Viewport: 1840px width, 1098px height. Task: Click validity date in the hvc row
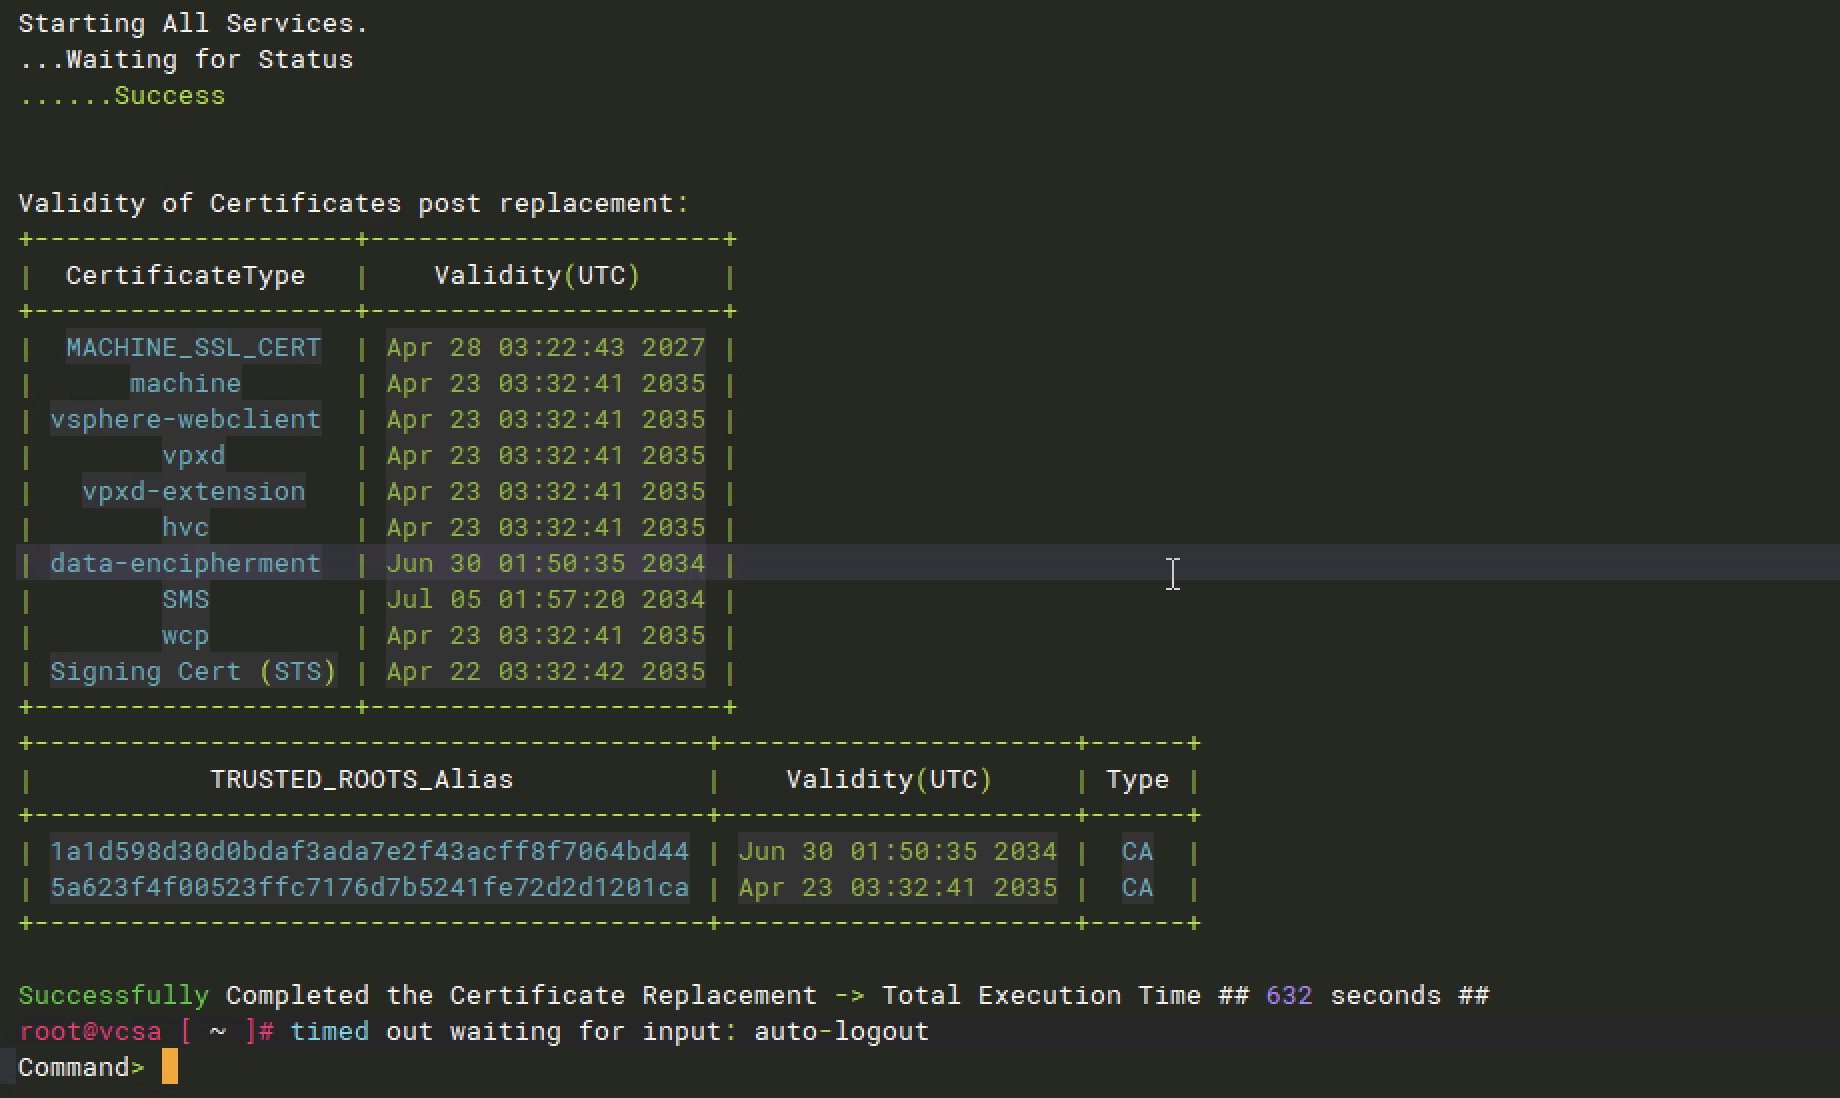click(546, 527)
